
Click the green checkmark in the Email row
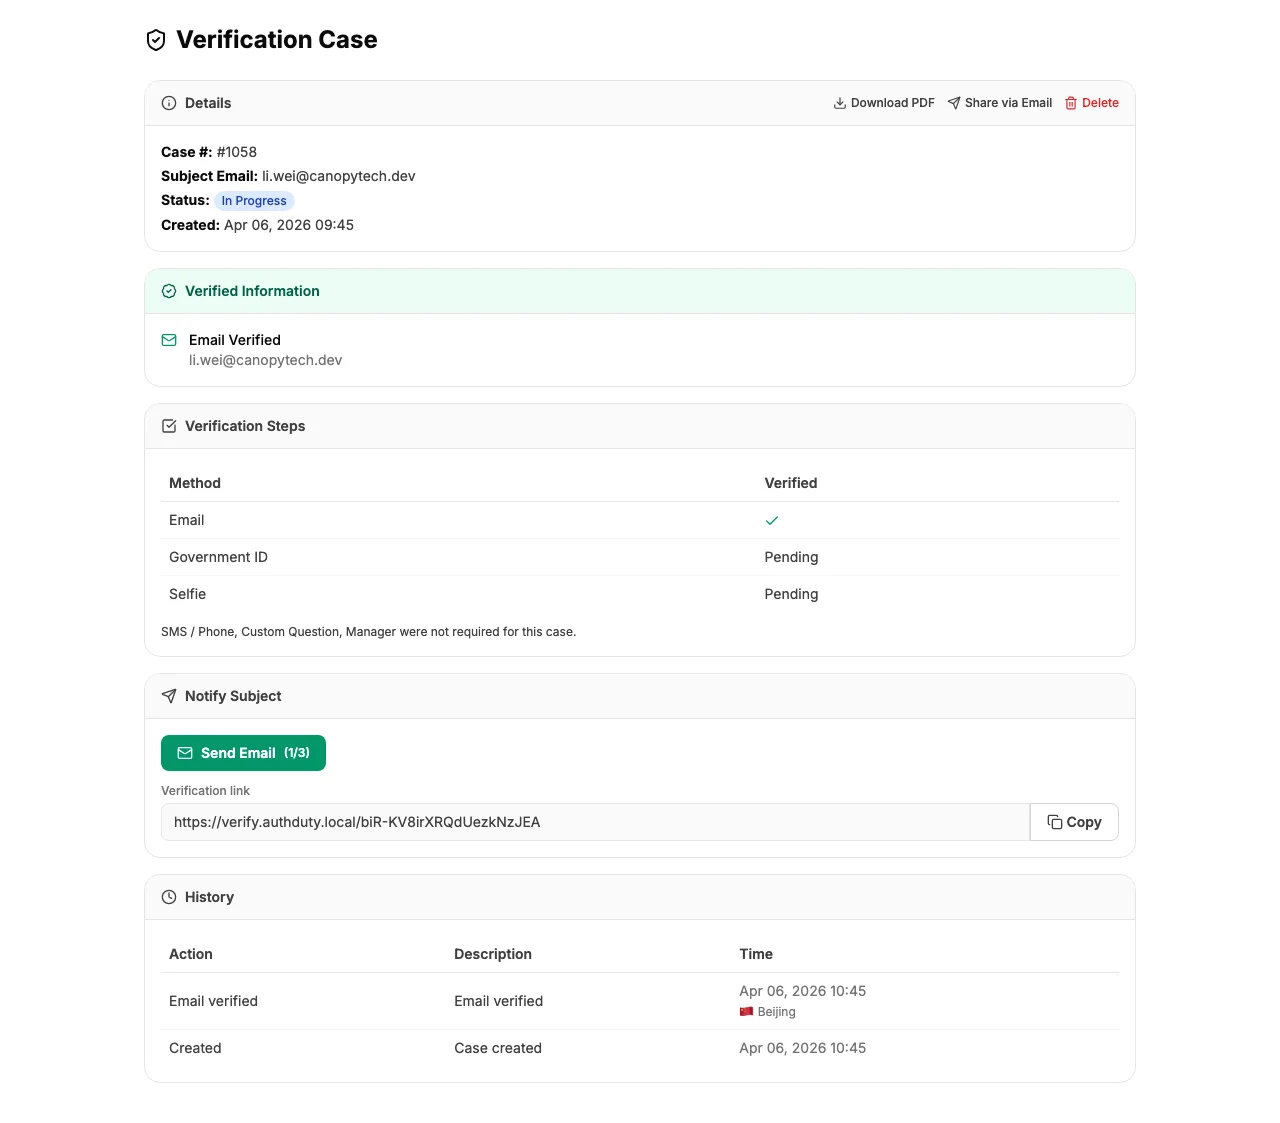tap(772, 520)
